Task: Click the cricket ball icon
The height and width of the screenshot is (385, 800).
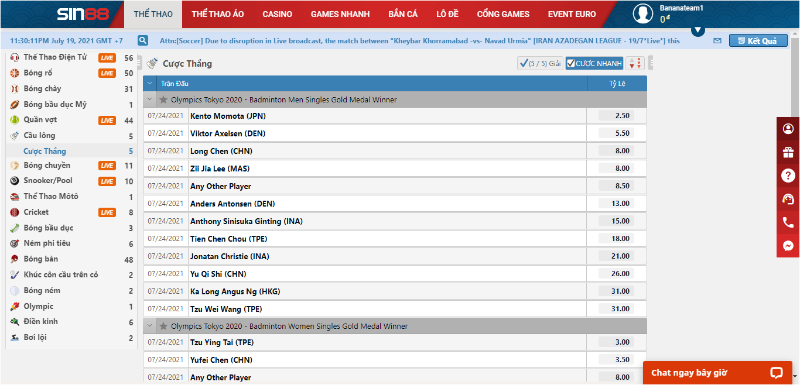Action: coord(15,212)
